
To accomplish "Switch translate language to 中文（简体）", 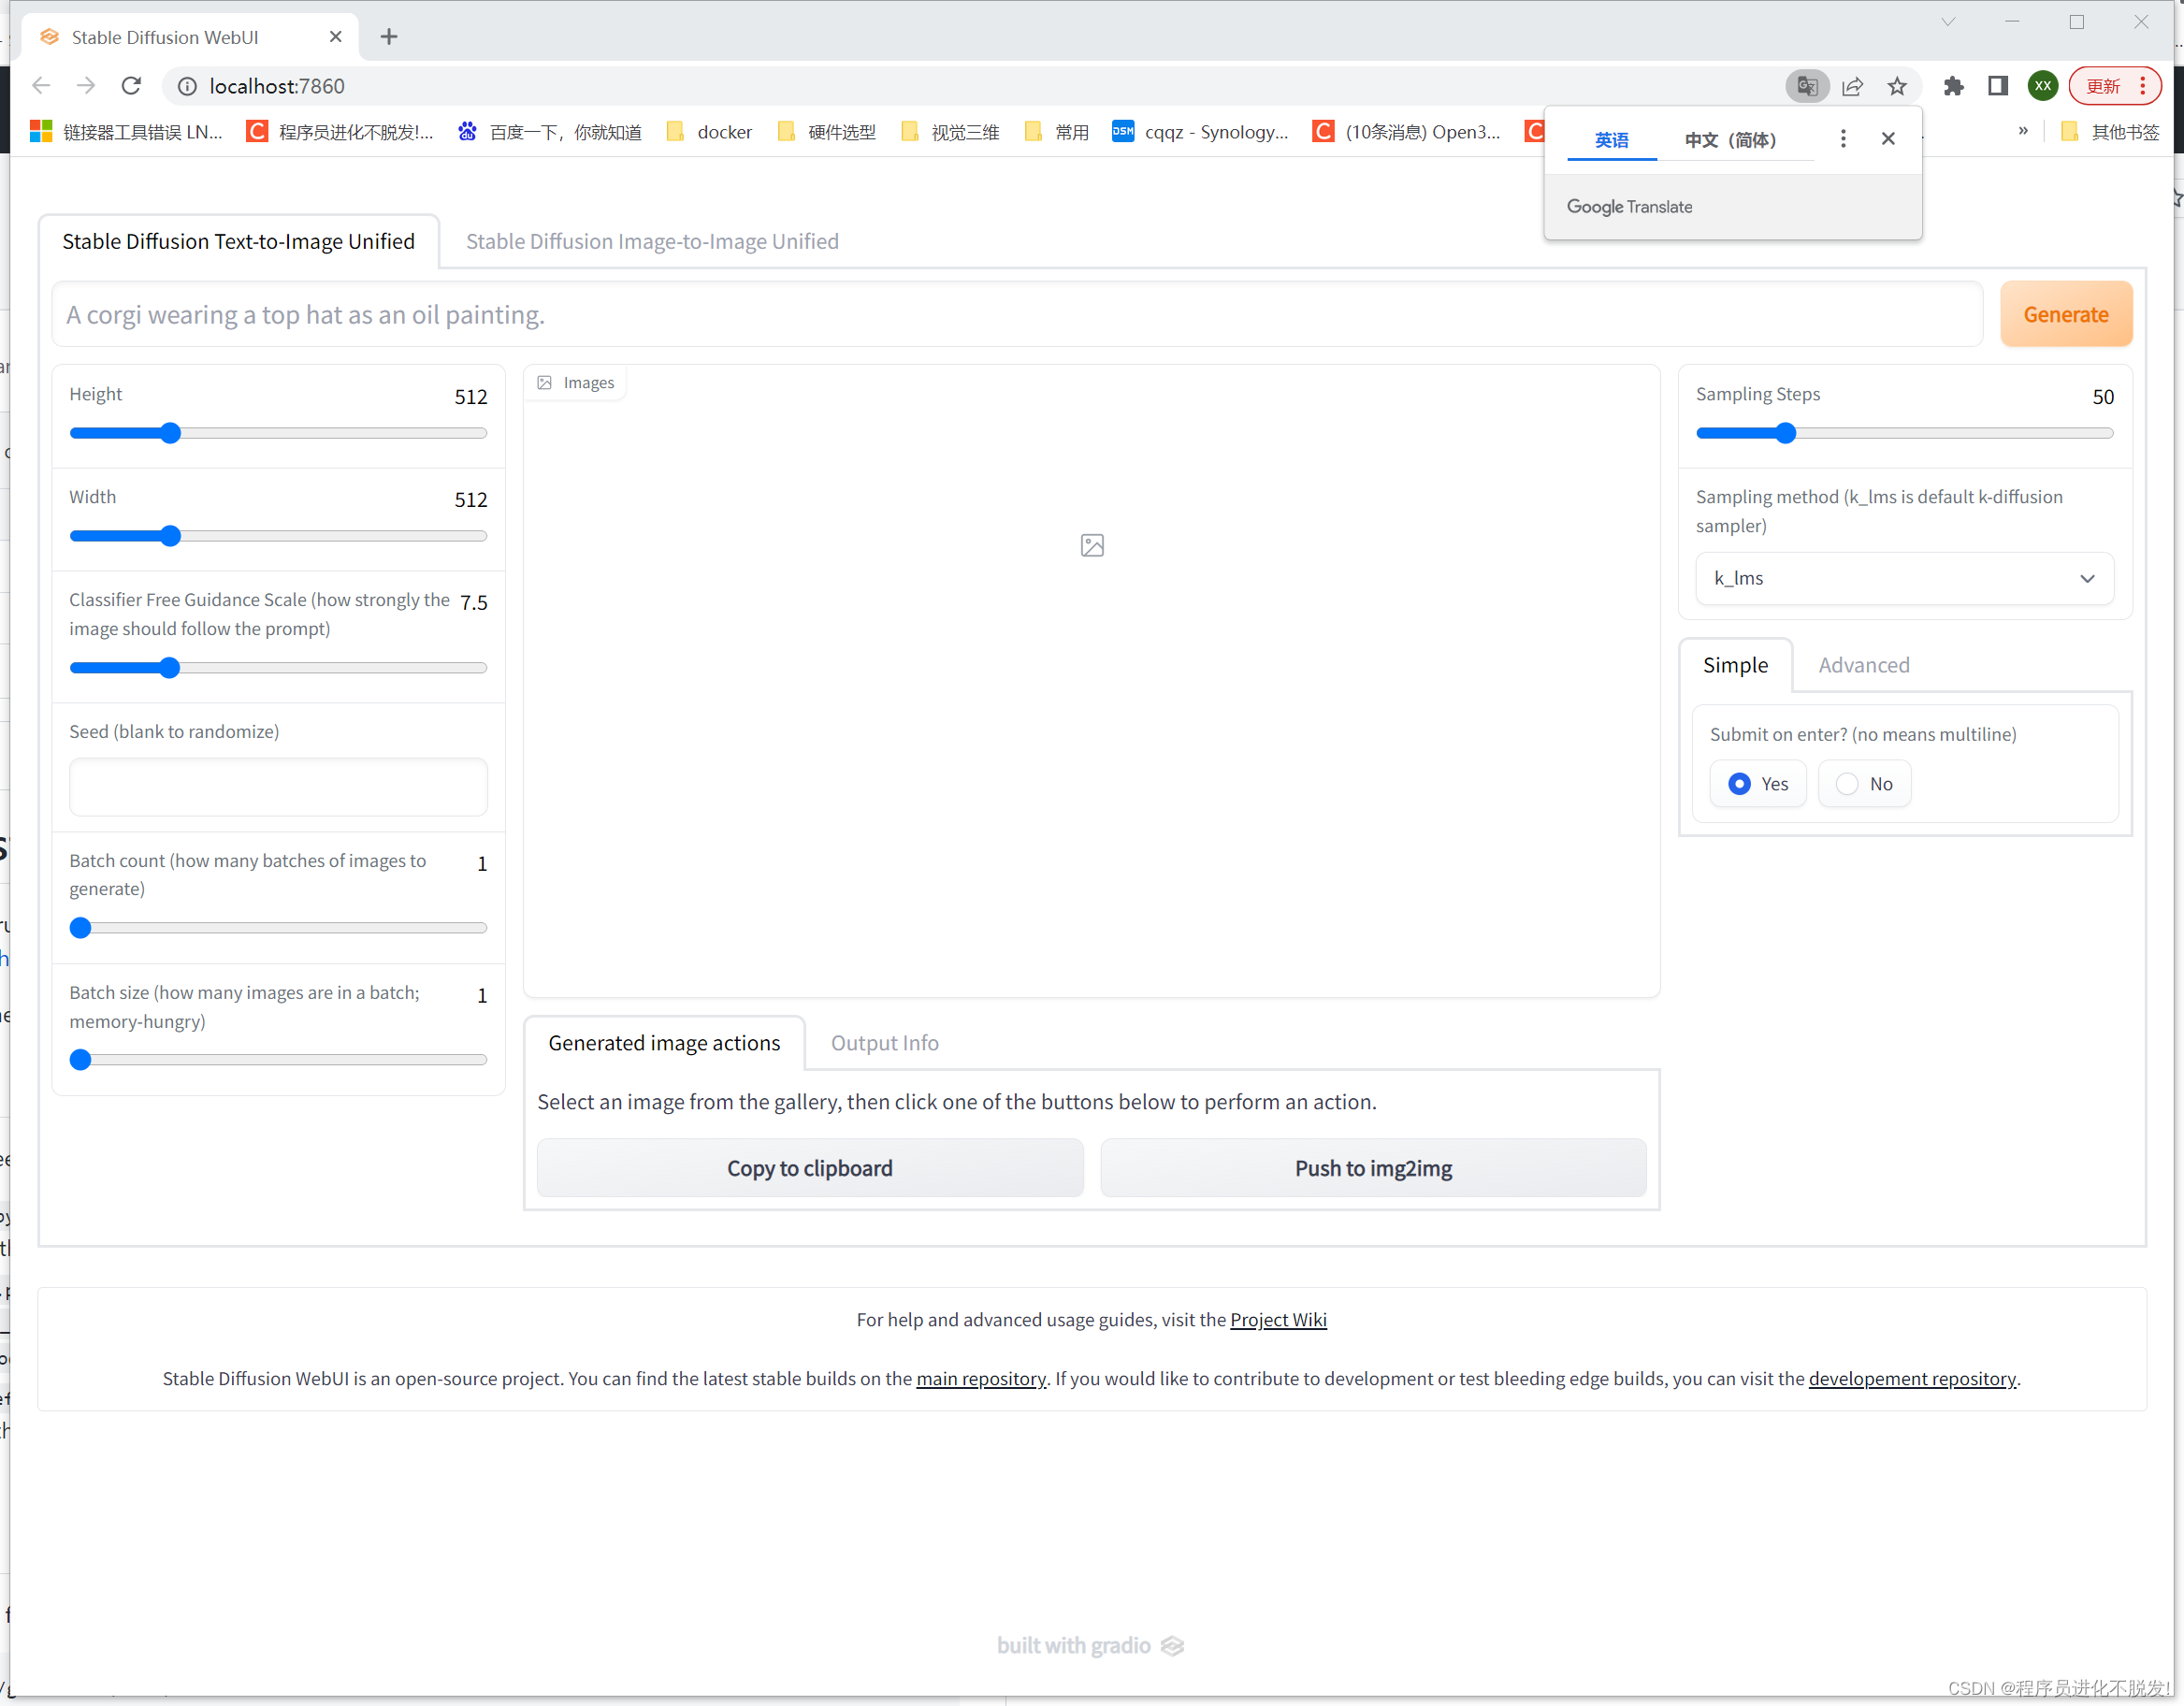I will (1730, 140).
